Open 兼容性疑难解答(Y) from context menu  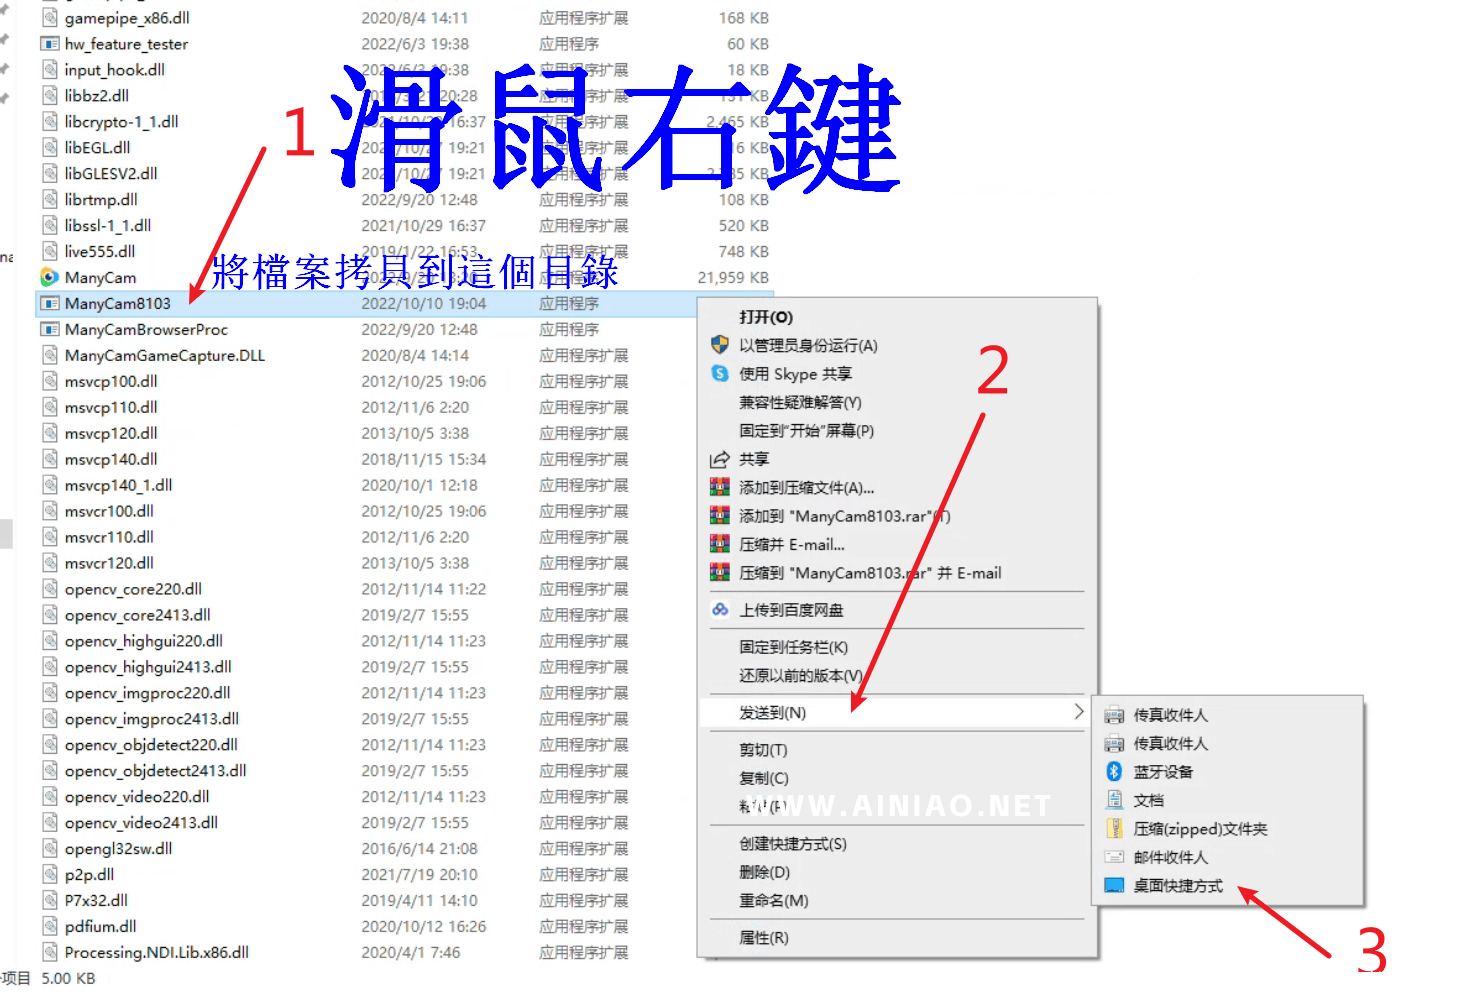800,402
